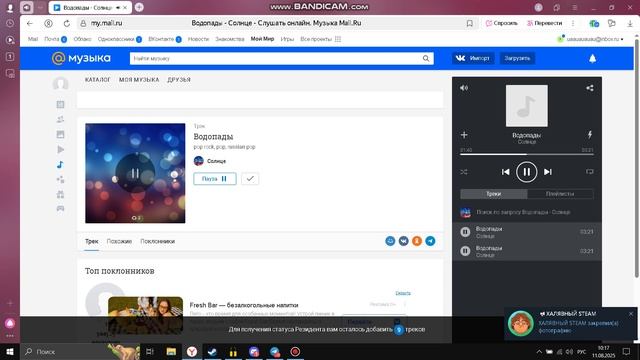Select the Похожие tab
Image resolution: width=640 pixels, height=360 pixels.
pos(119,241)
